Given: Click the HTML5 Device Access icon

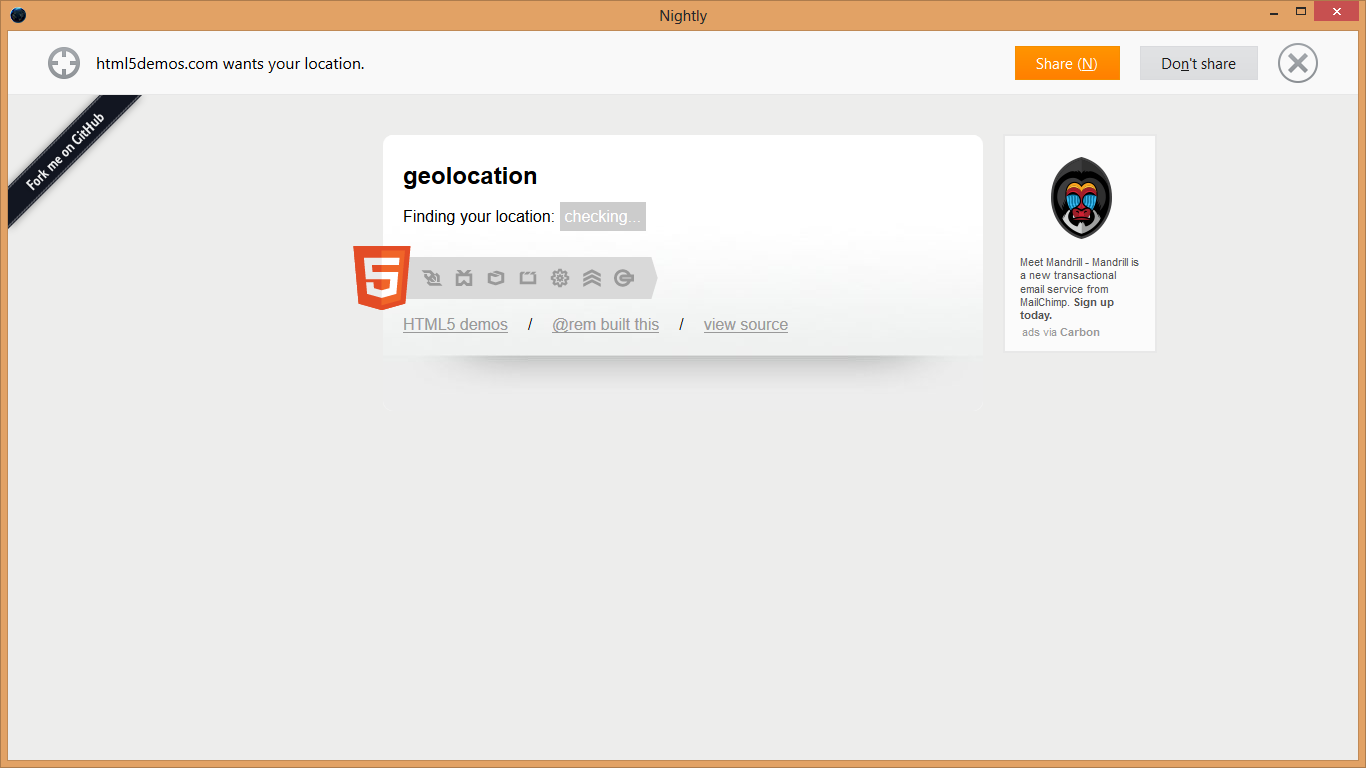Looking at the screenshot, I should pyautogui.click(x=528, y=278).
